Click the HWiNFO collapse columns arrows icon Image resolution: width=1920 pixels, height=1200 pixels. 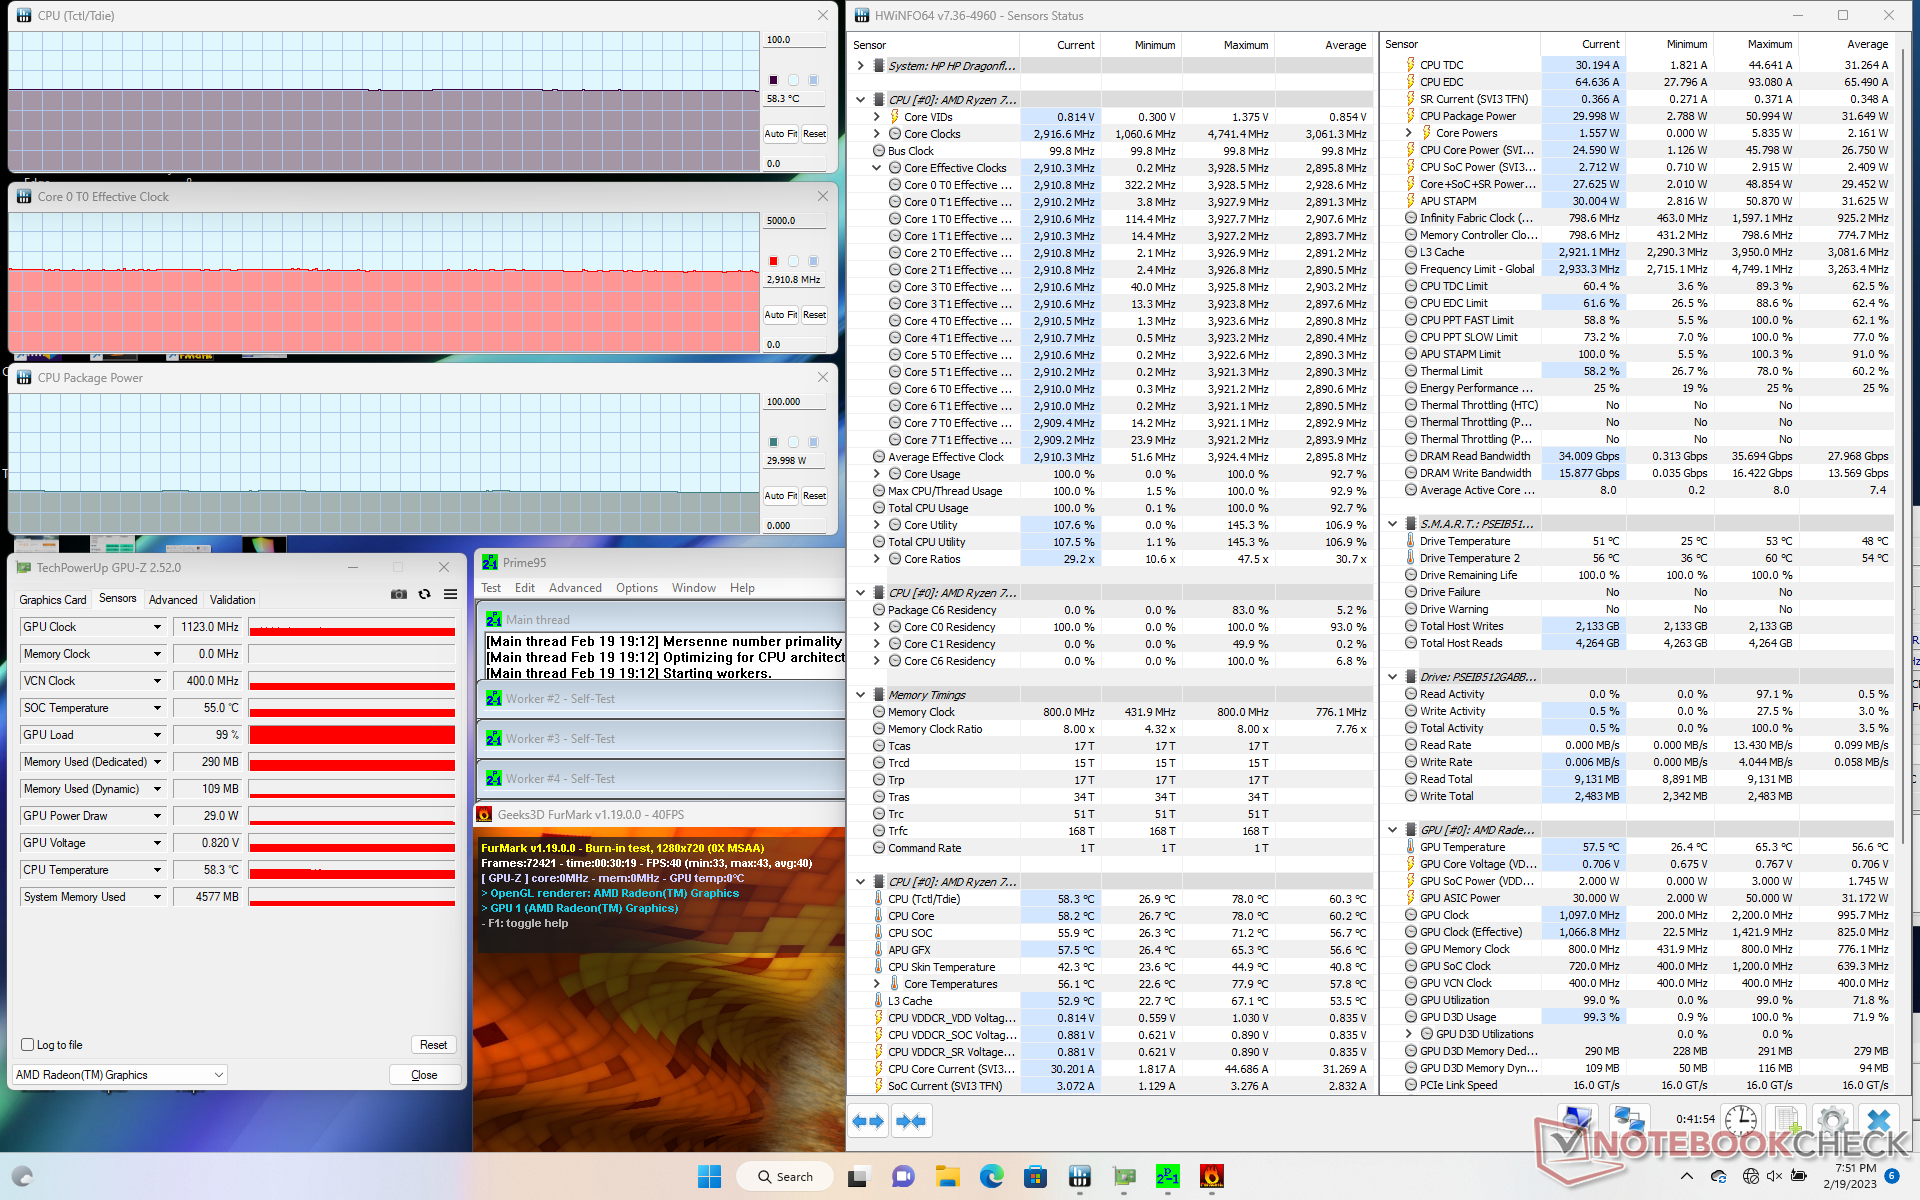(x=911, y=1121)
